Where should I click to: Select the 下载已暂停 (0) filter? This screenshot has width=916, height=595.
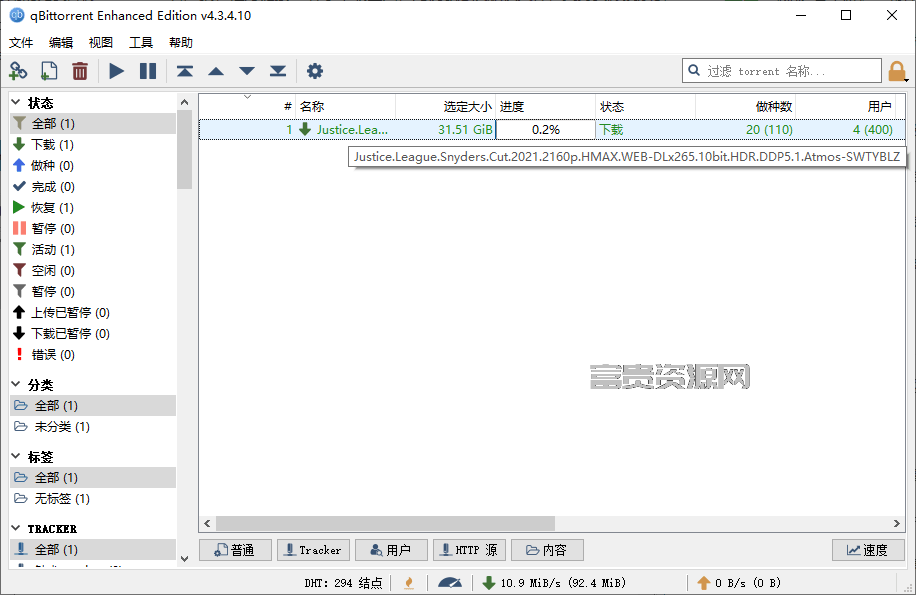(93, 334)
